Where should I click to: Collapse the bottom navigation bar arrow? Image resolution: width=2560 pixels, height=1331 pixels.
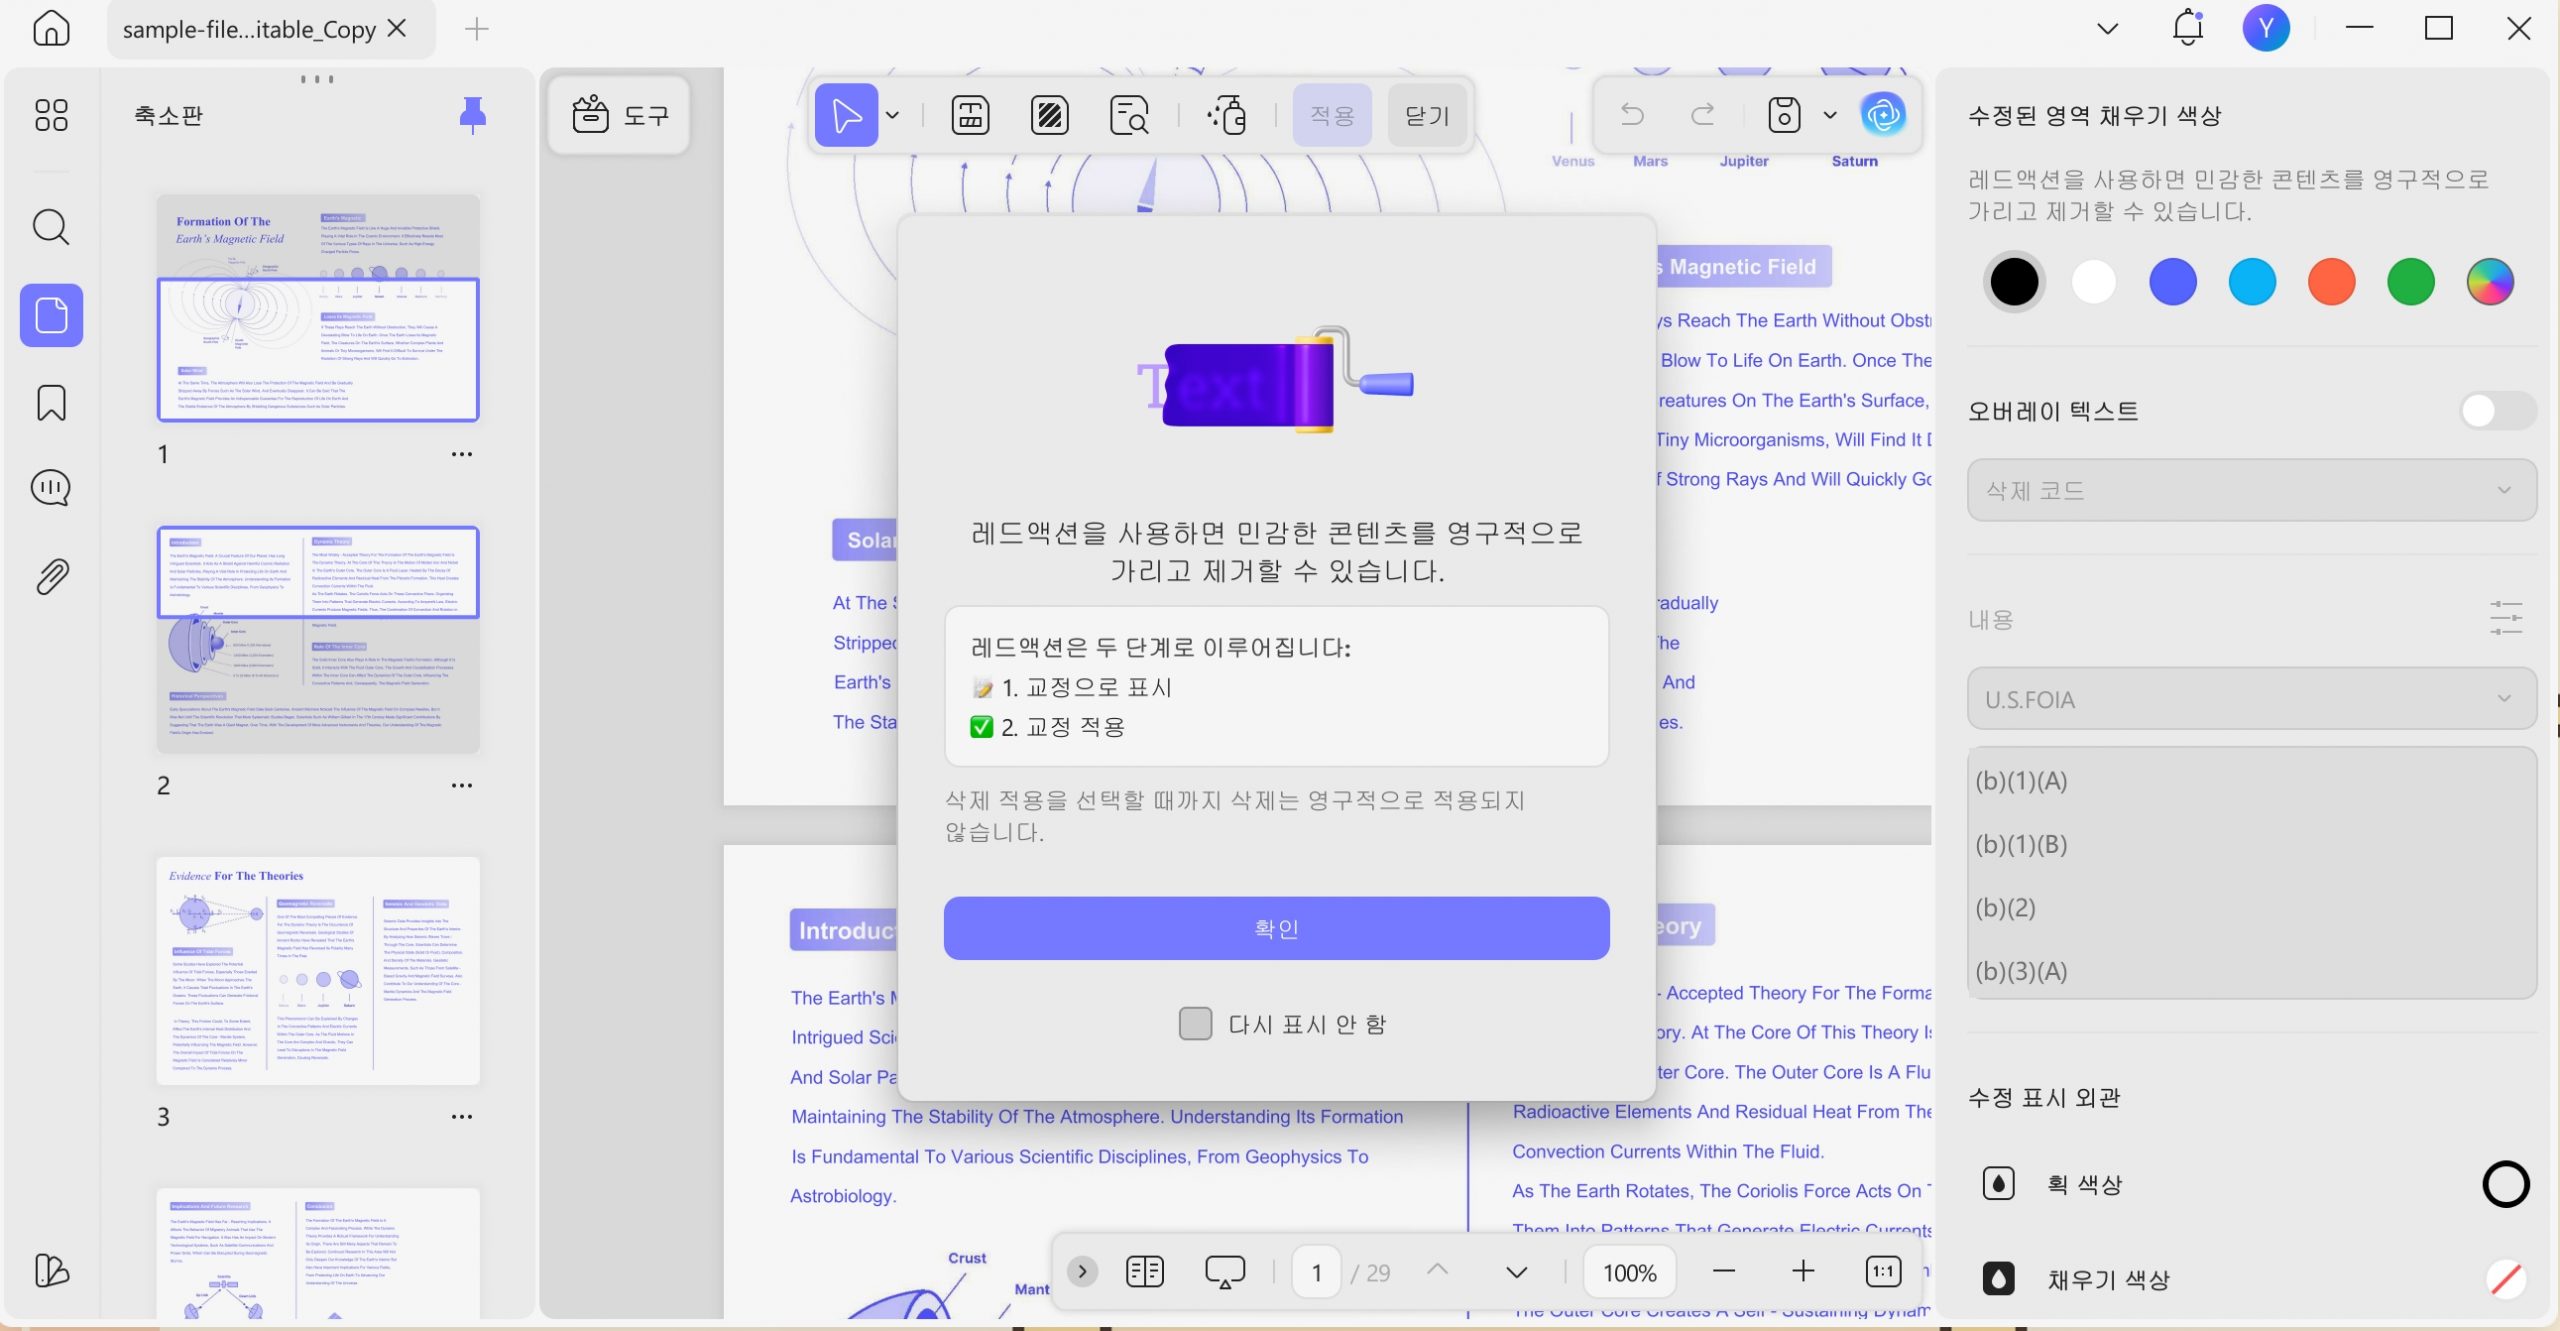point(1082,1271)
